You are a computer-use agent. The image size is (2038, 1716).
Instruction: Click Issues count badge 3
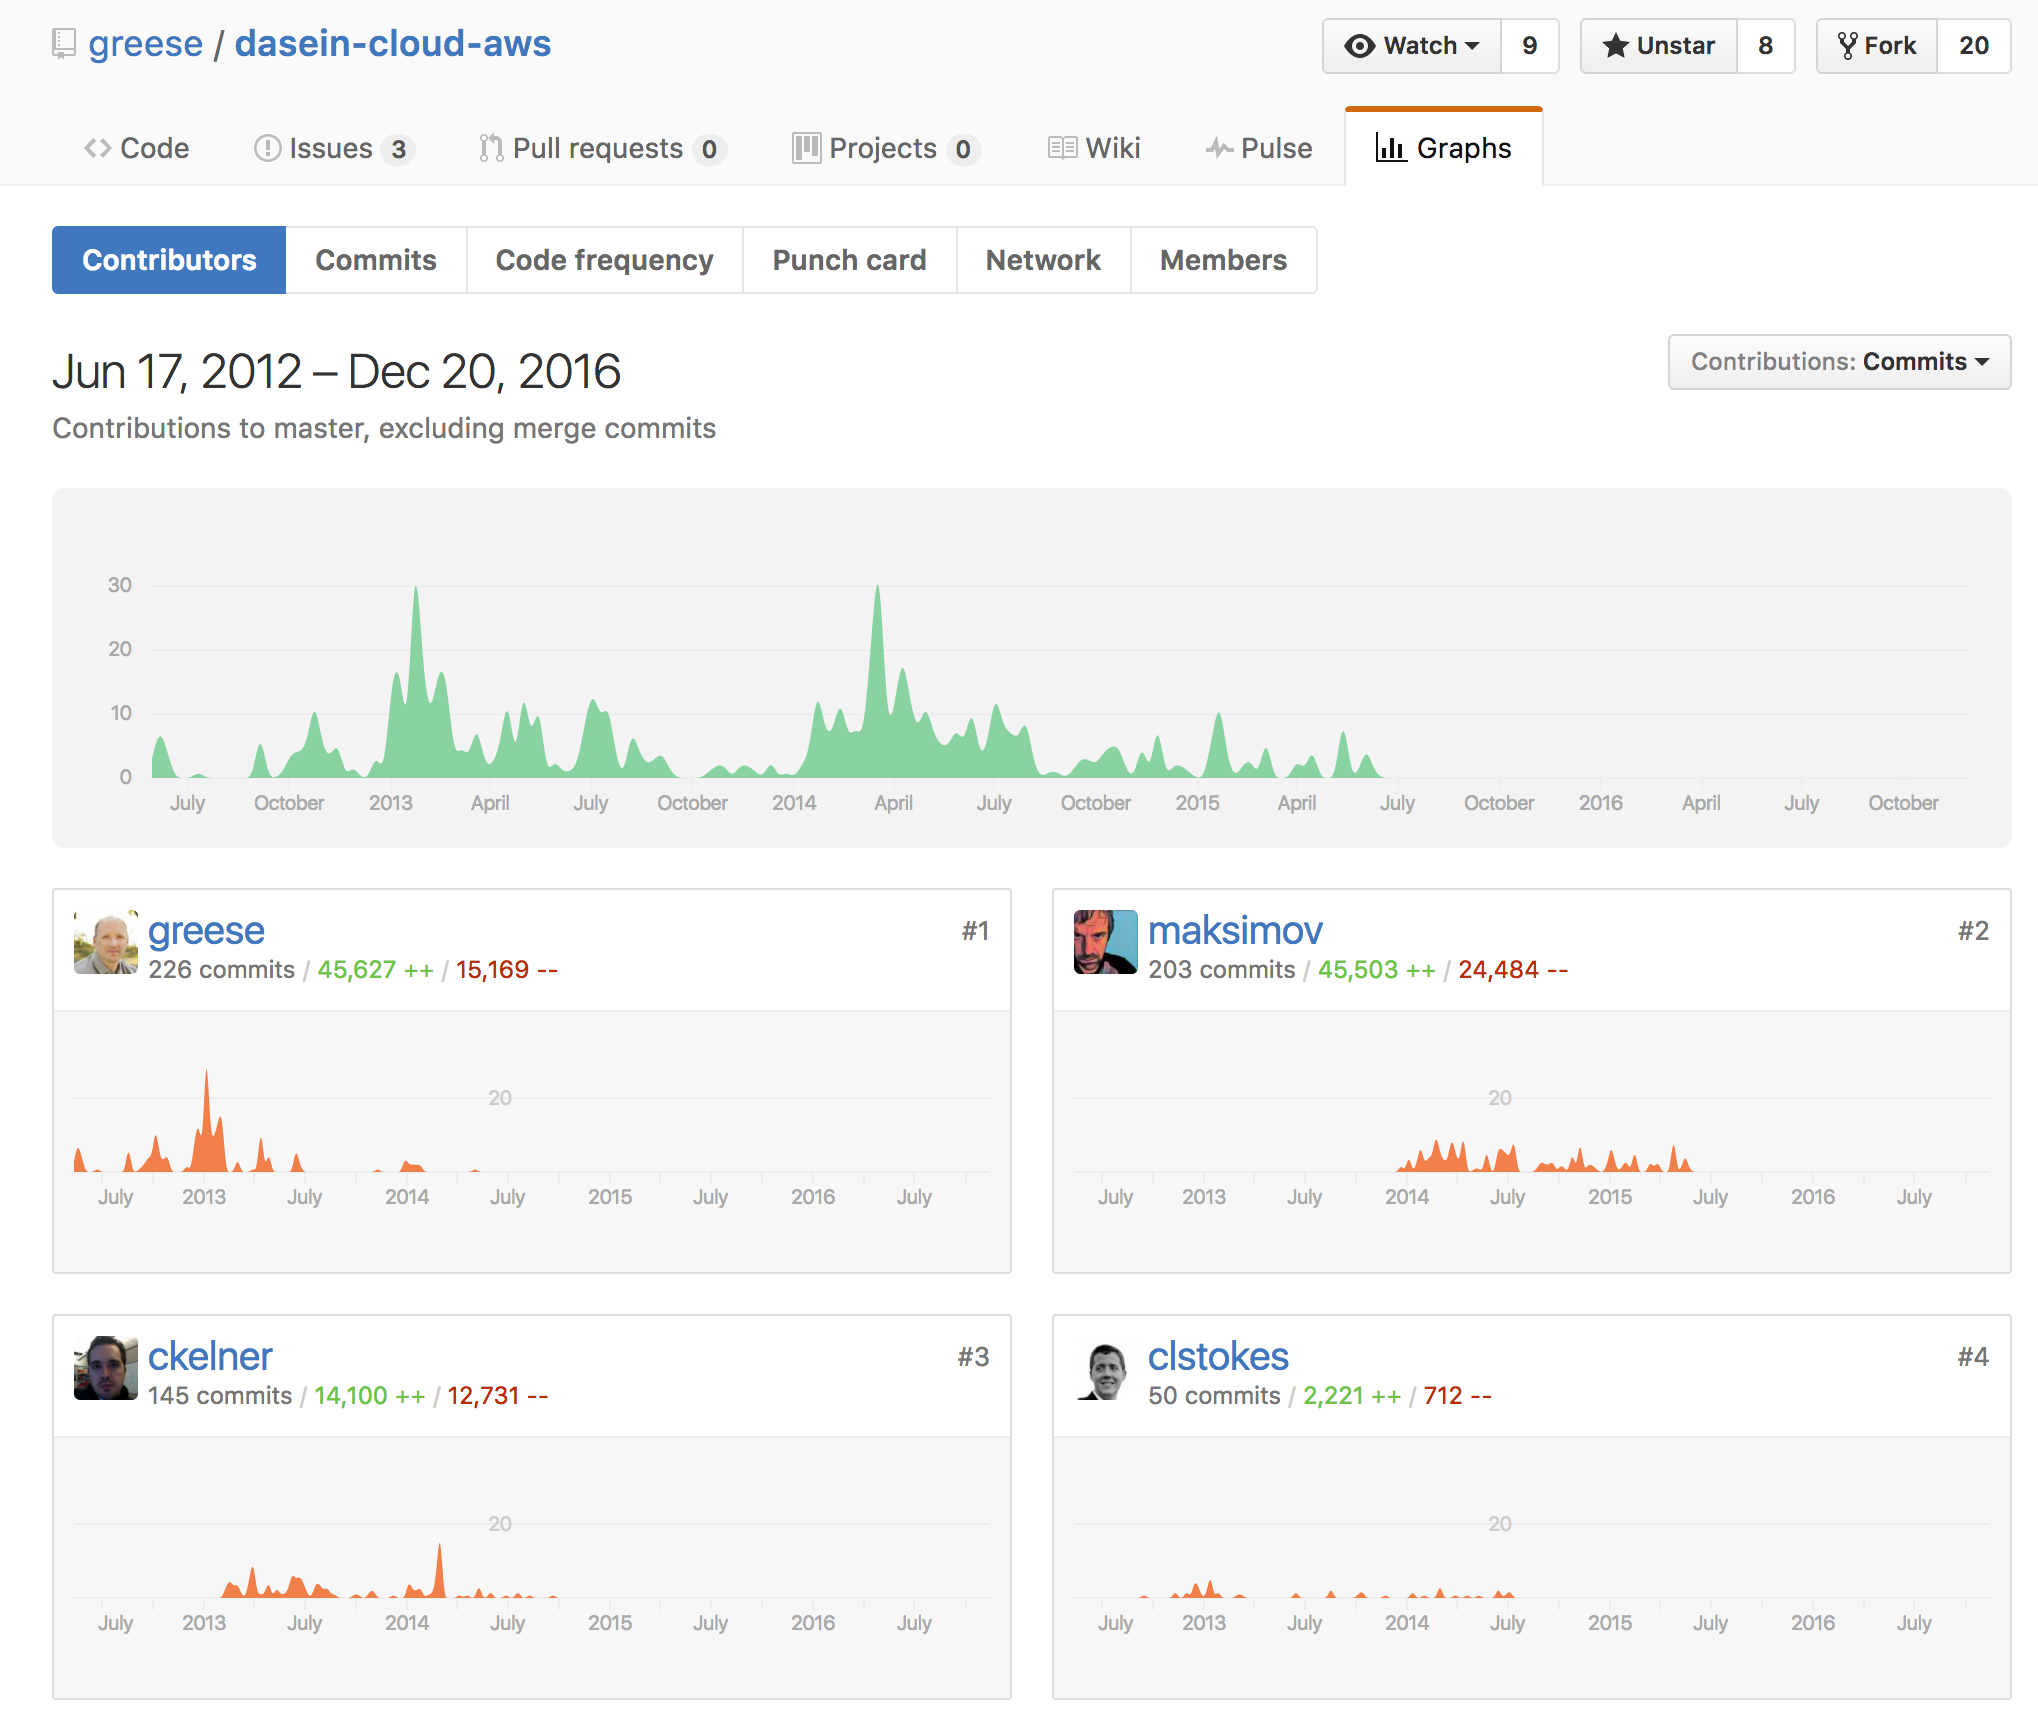(398, 149)
